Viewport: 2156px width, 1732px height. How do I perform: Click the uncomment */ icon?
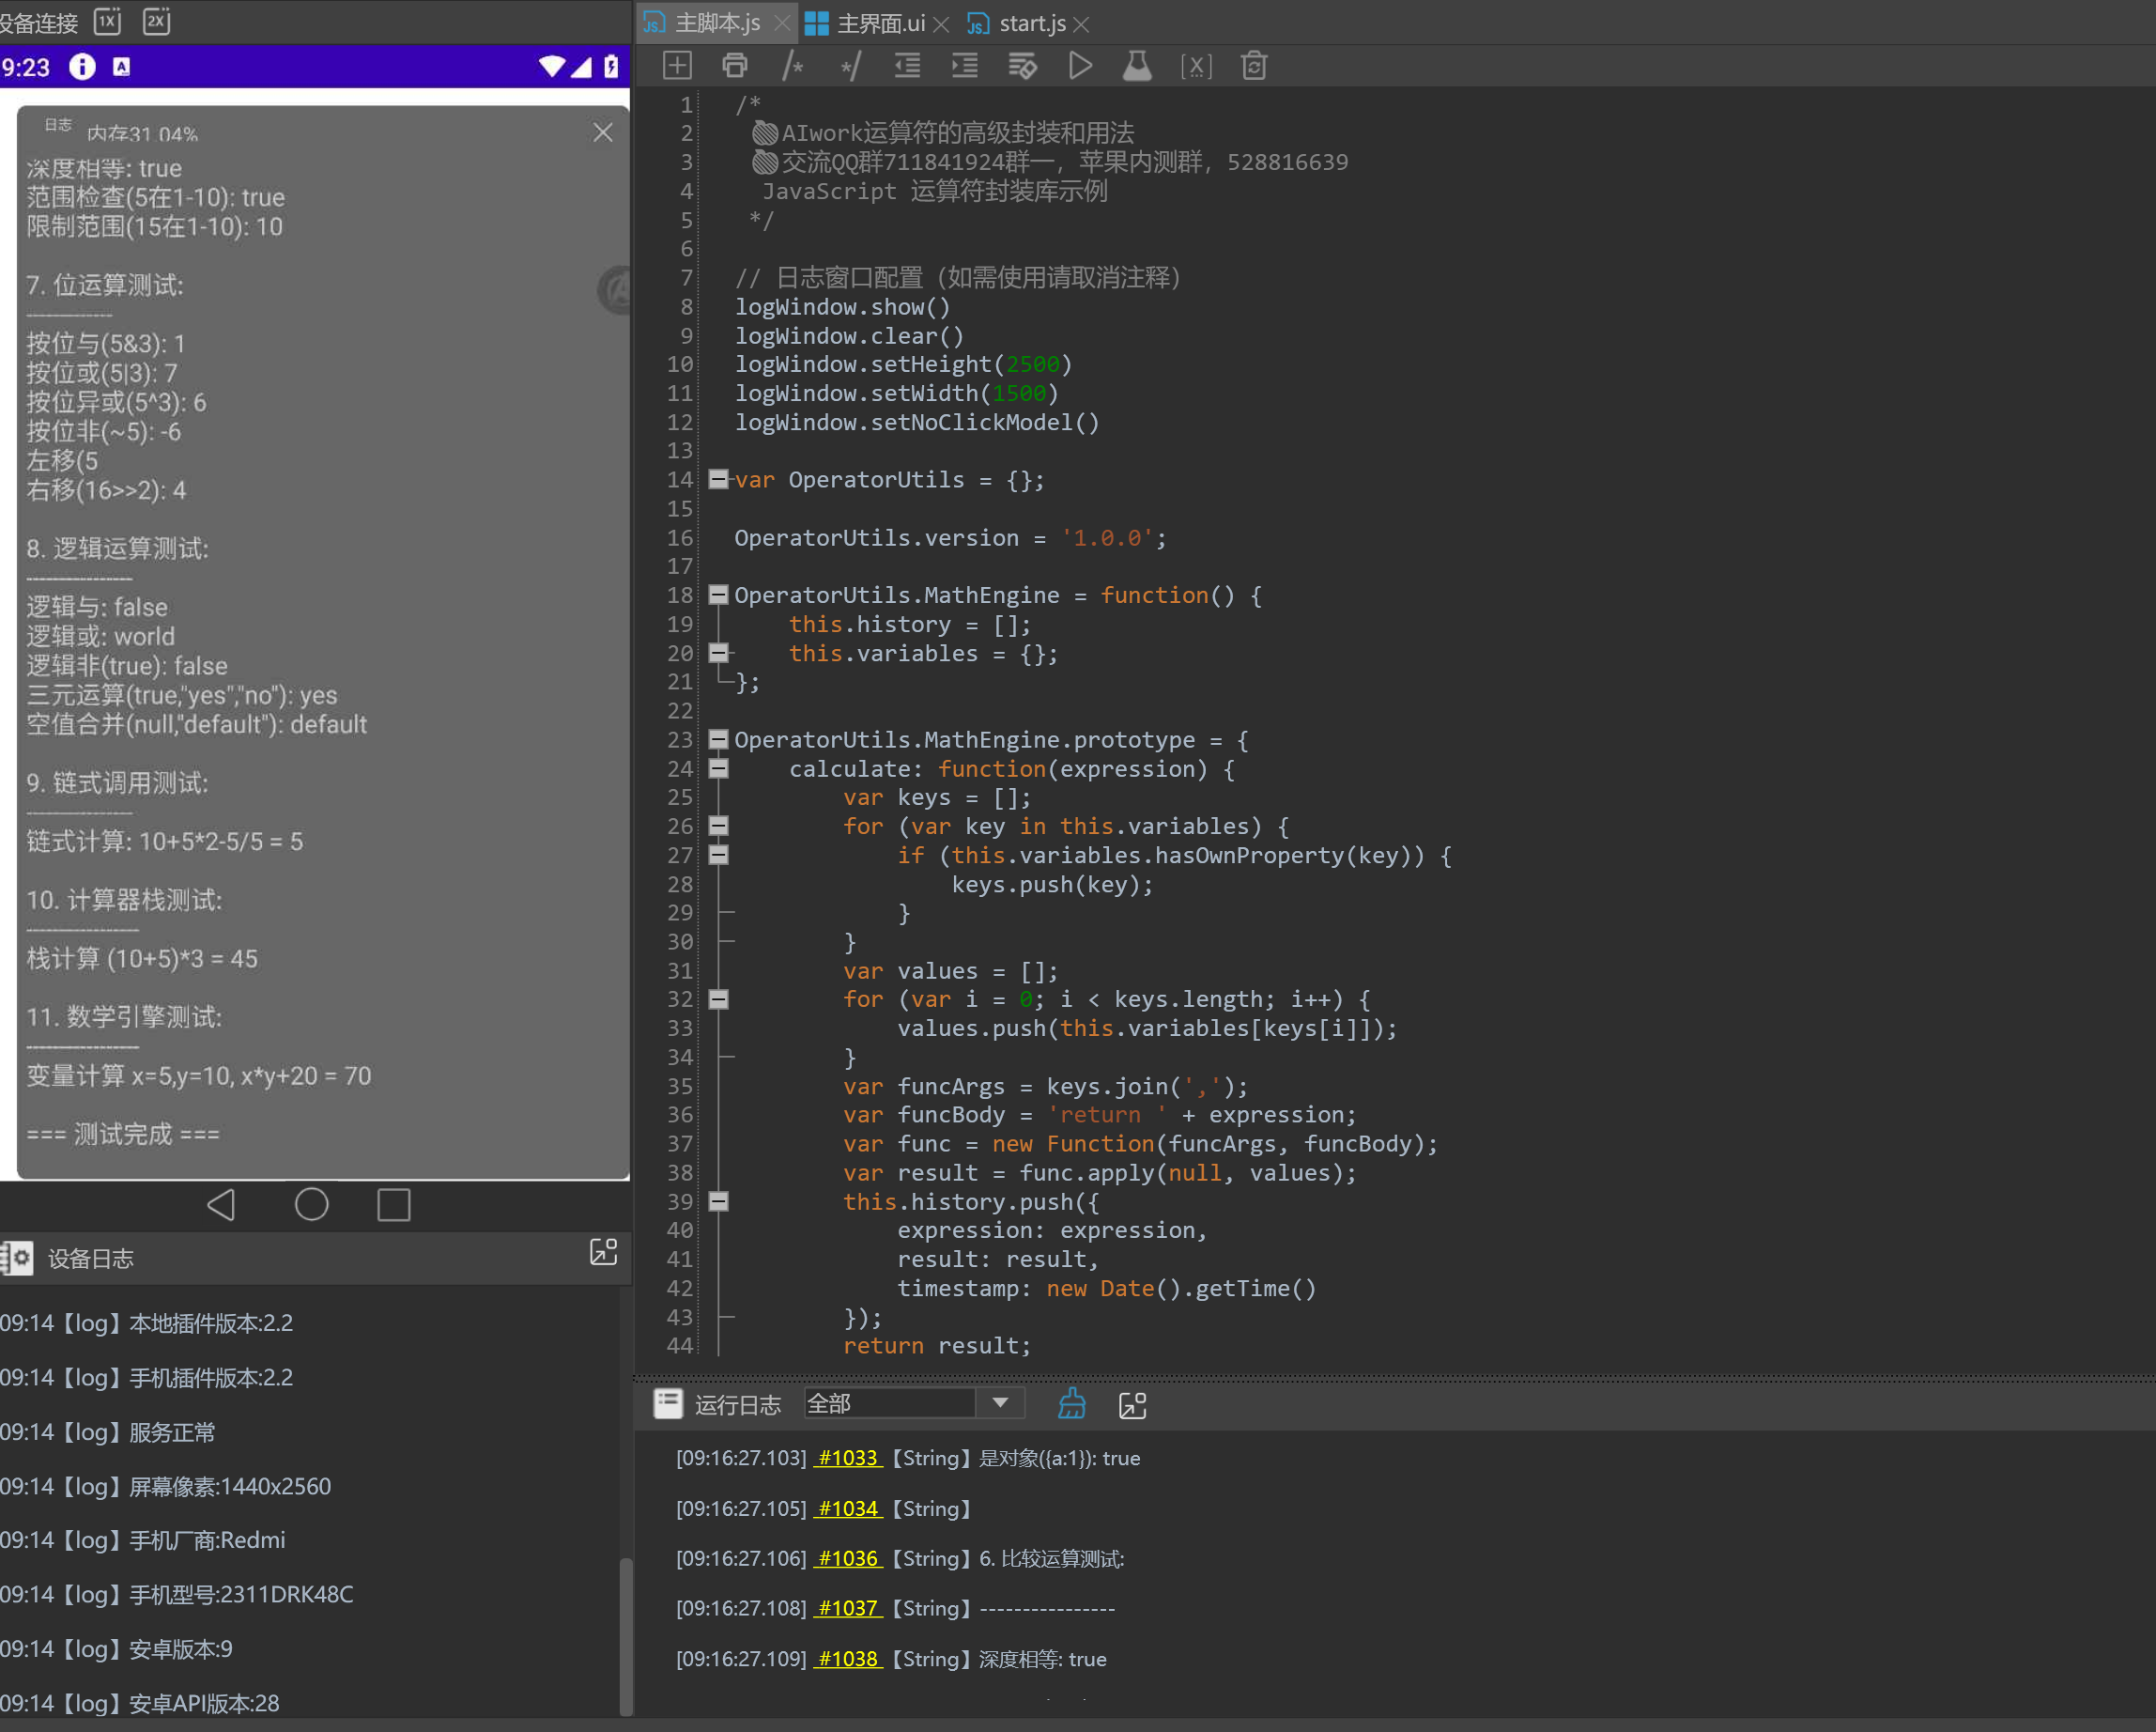(x=850, y=66)
